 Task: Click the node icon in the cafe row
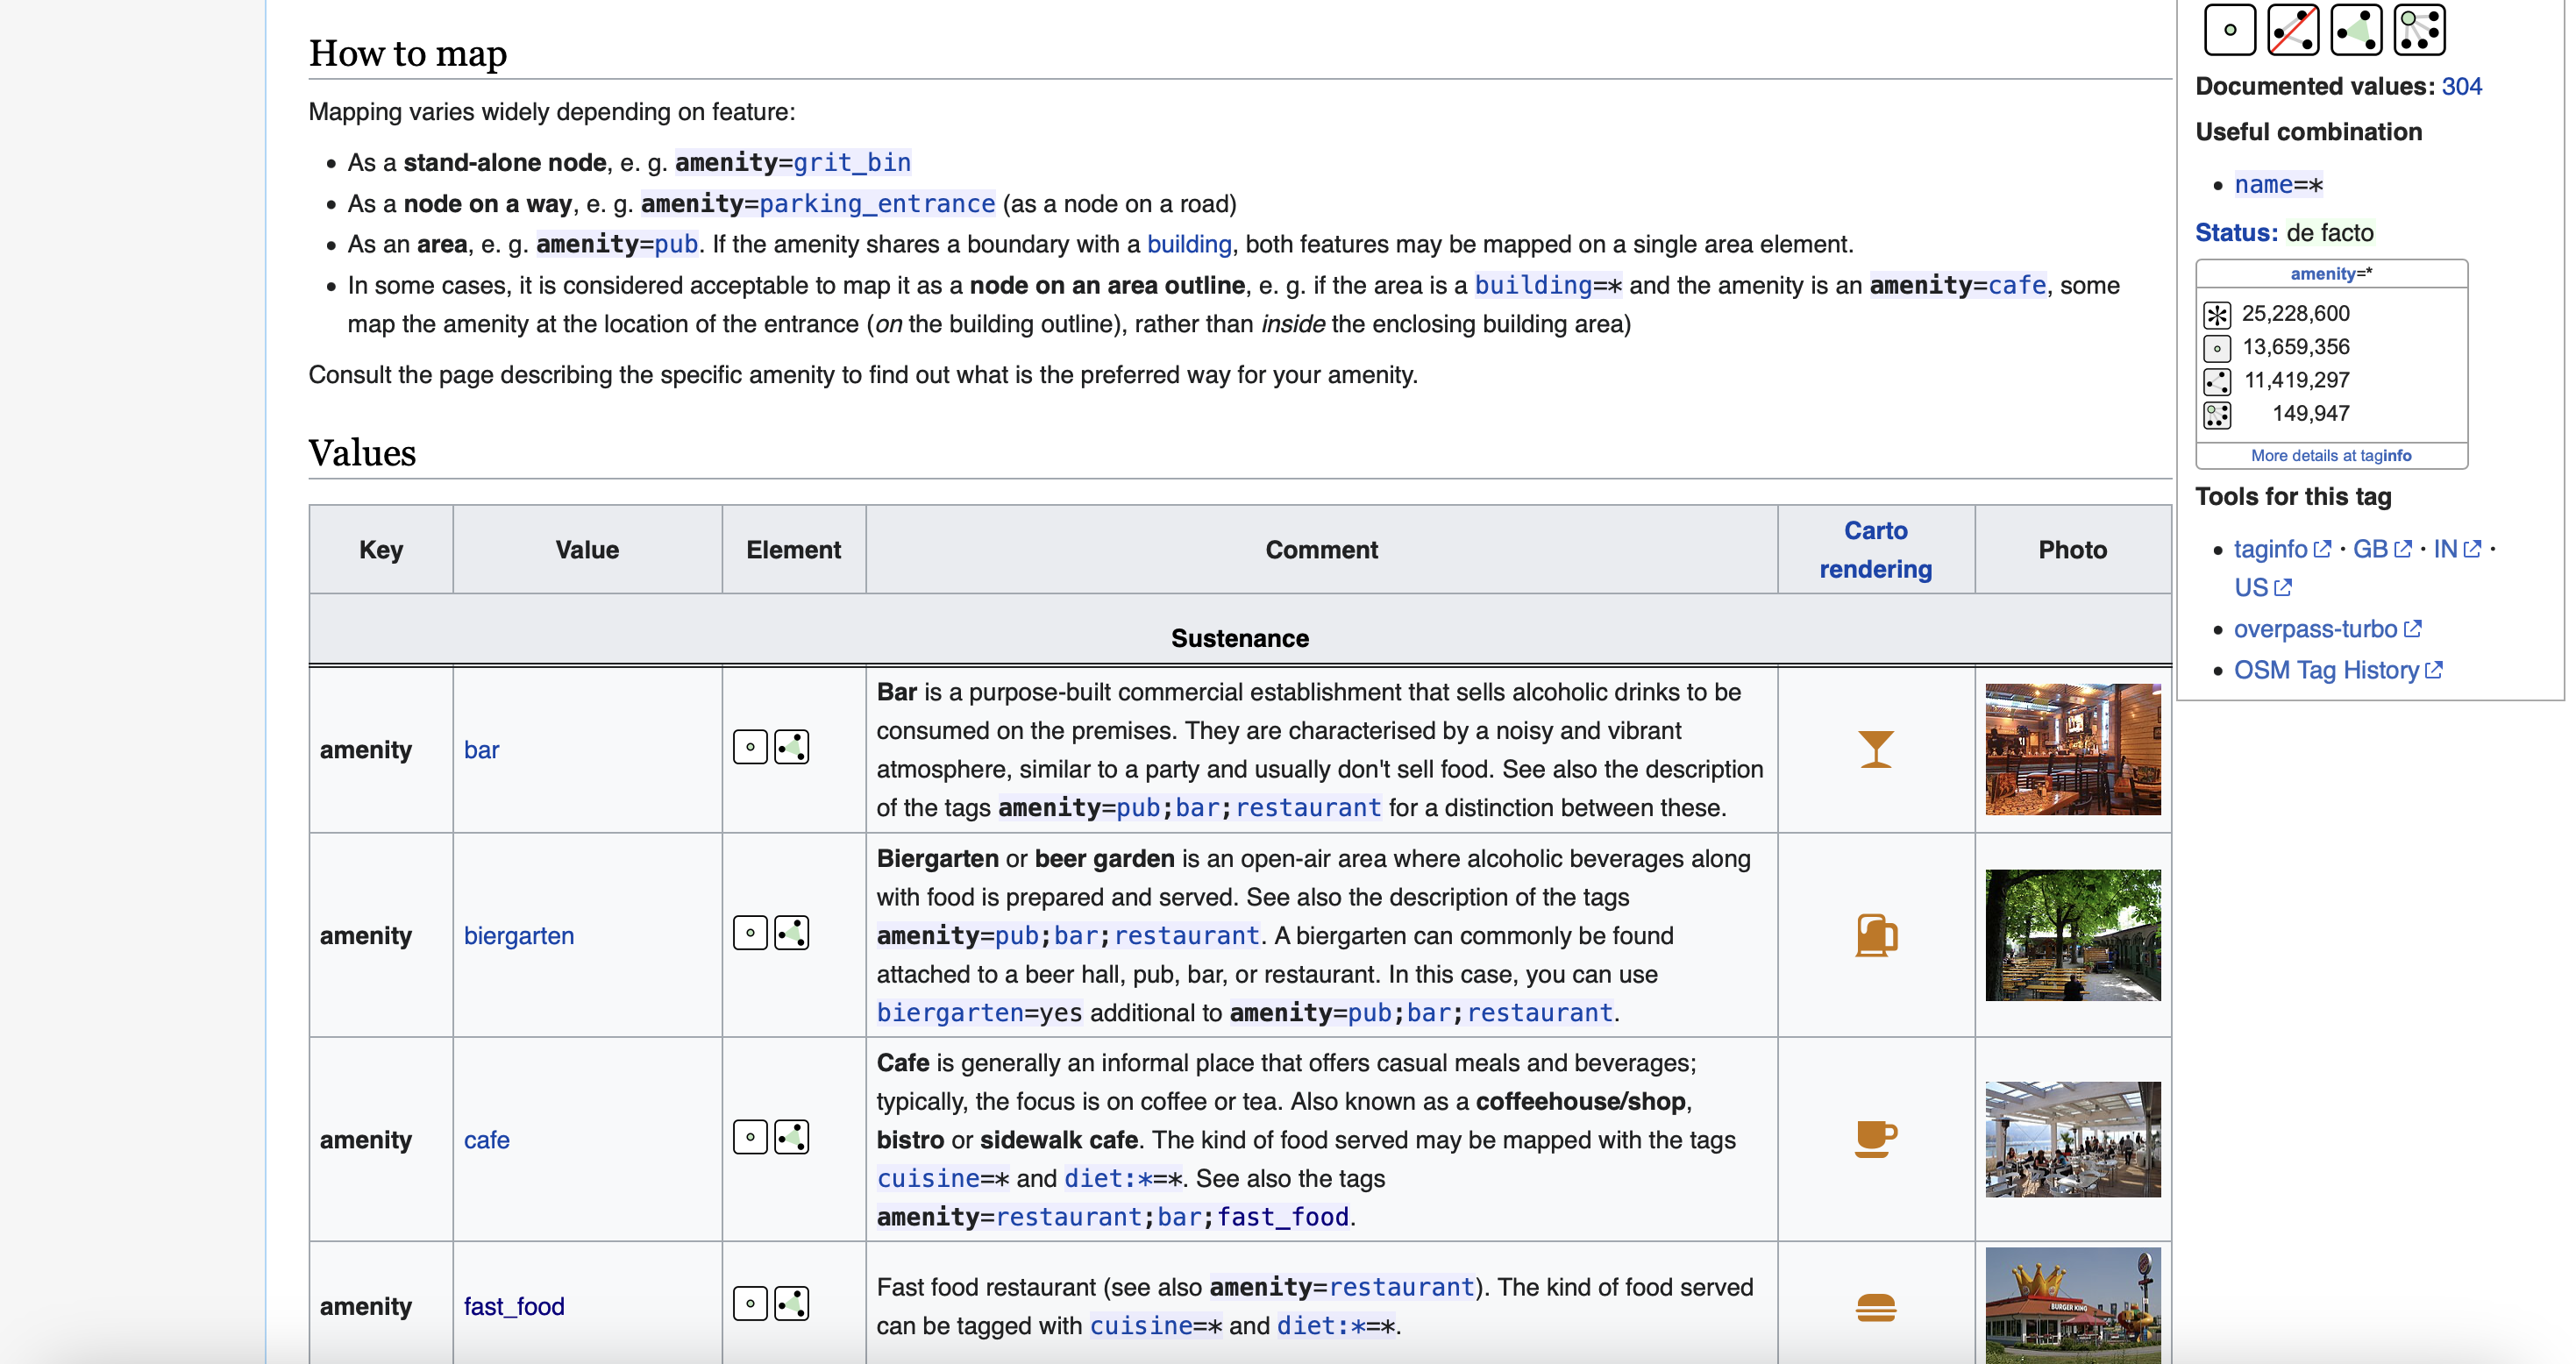(x=750, y=1137)
